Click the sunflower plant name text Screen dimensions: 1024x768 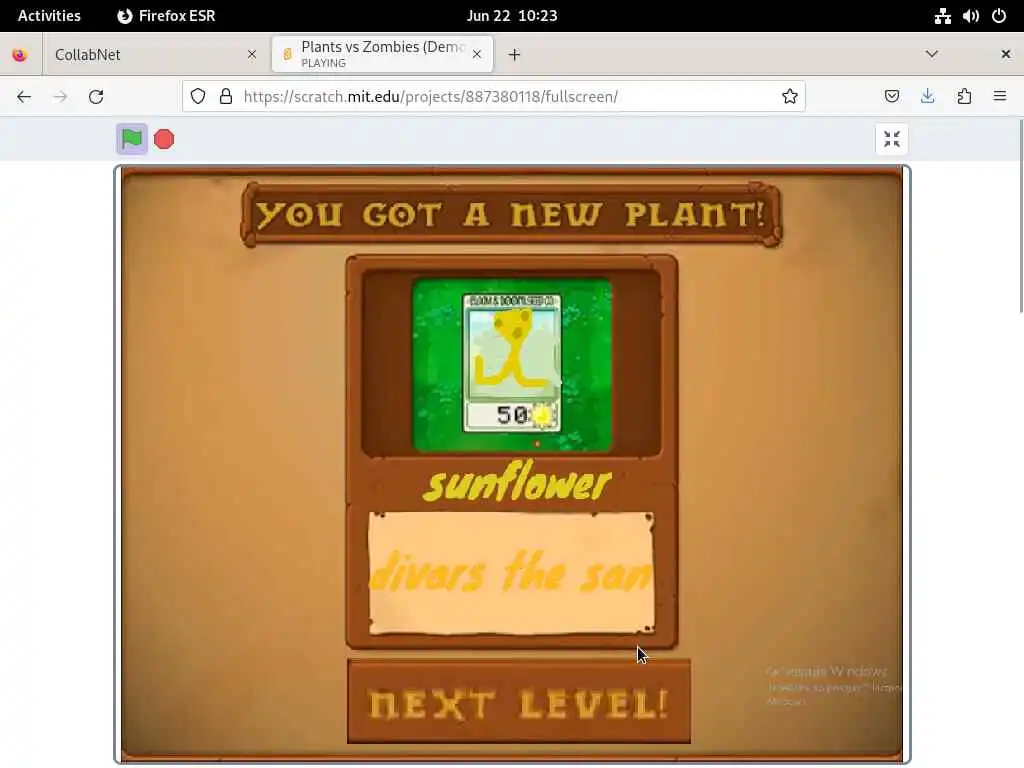point(517,482)
